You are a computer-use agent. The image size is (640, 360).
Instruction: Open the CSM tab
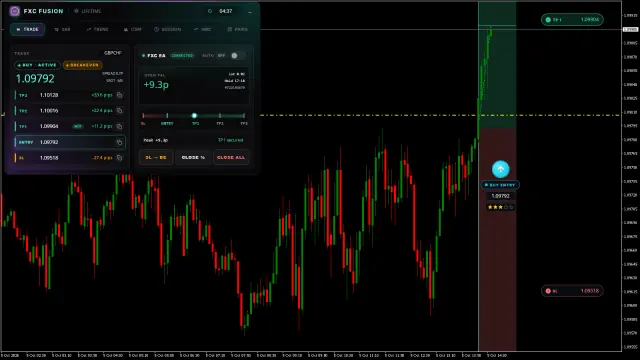click(132, 29)
